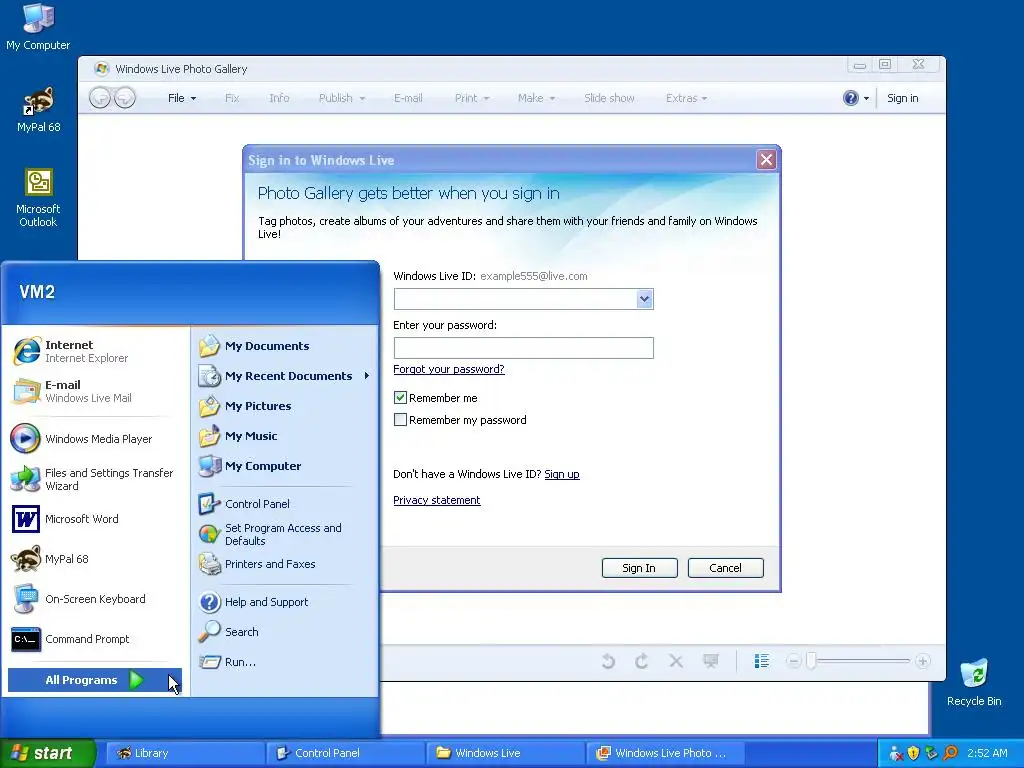Viewport: 1024px width, 768px height.
Task: Open Control Panel from Start menu
Action: (x=244, y=504)
